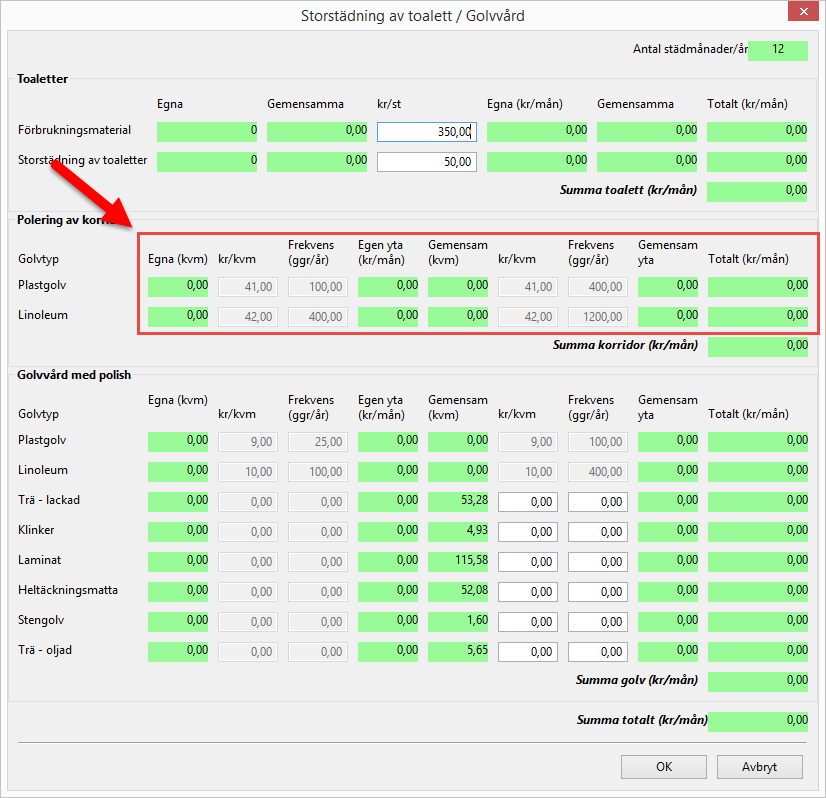Viewport: 826px width, 798px height.
Task: Click the Summa toalett total field
Action: click(757, 191)
